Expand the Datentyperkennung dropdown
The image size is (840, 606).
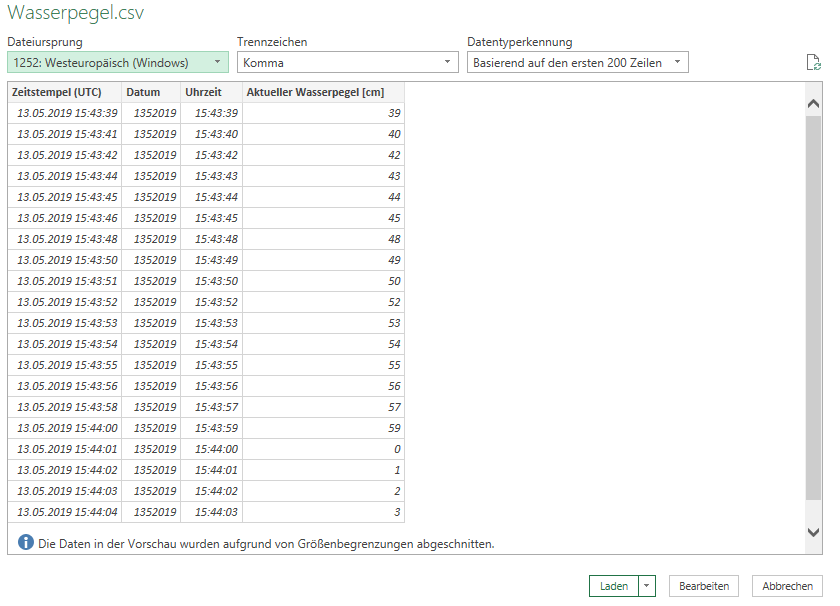577,62
